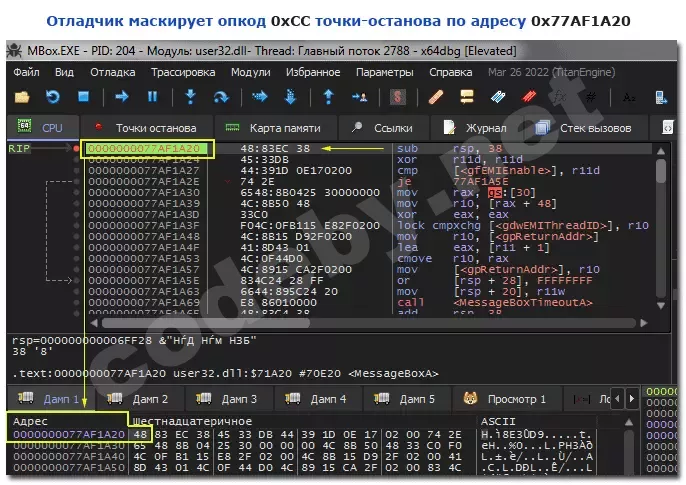
Task: Show the Labels list (blue tags icon)
Action: (498, 96)
